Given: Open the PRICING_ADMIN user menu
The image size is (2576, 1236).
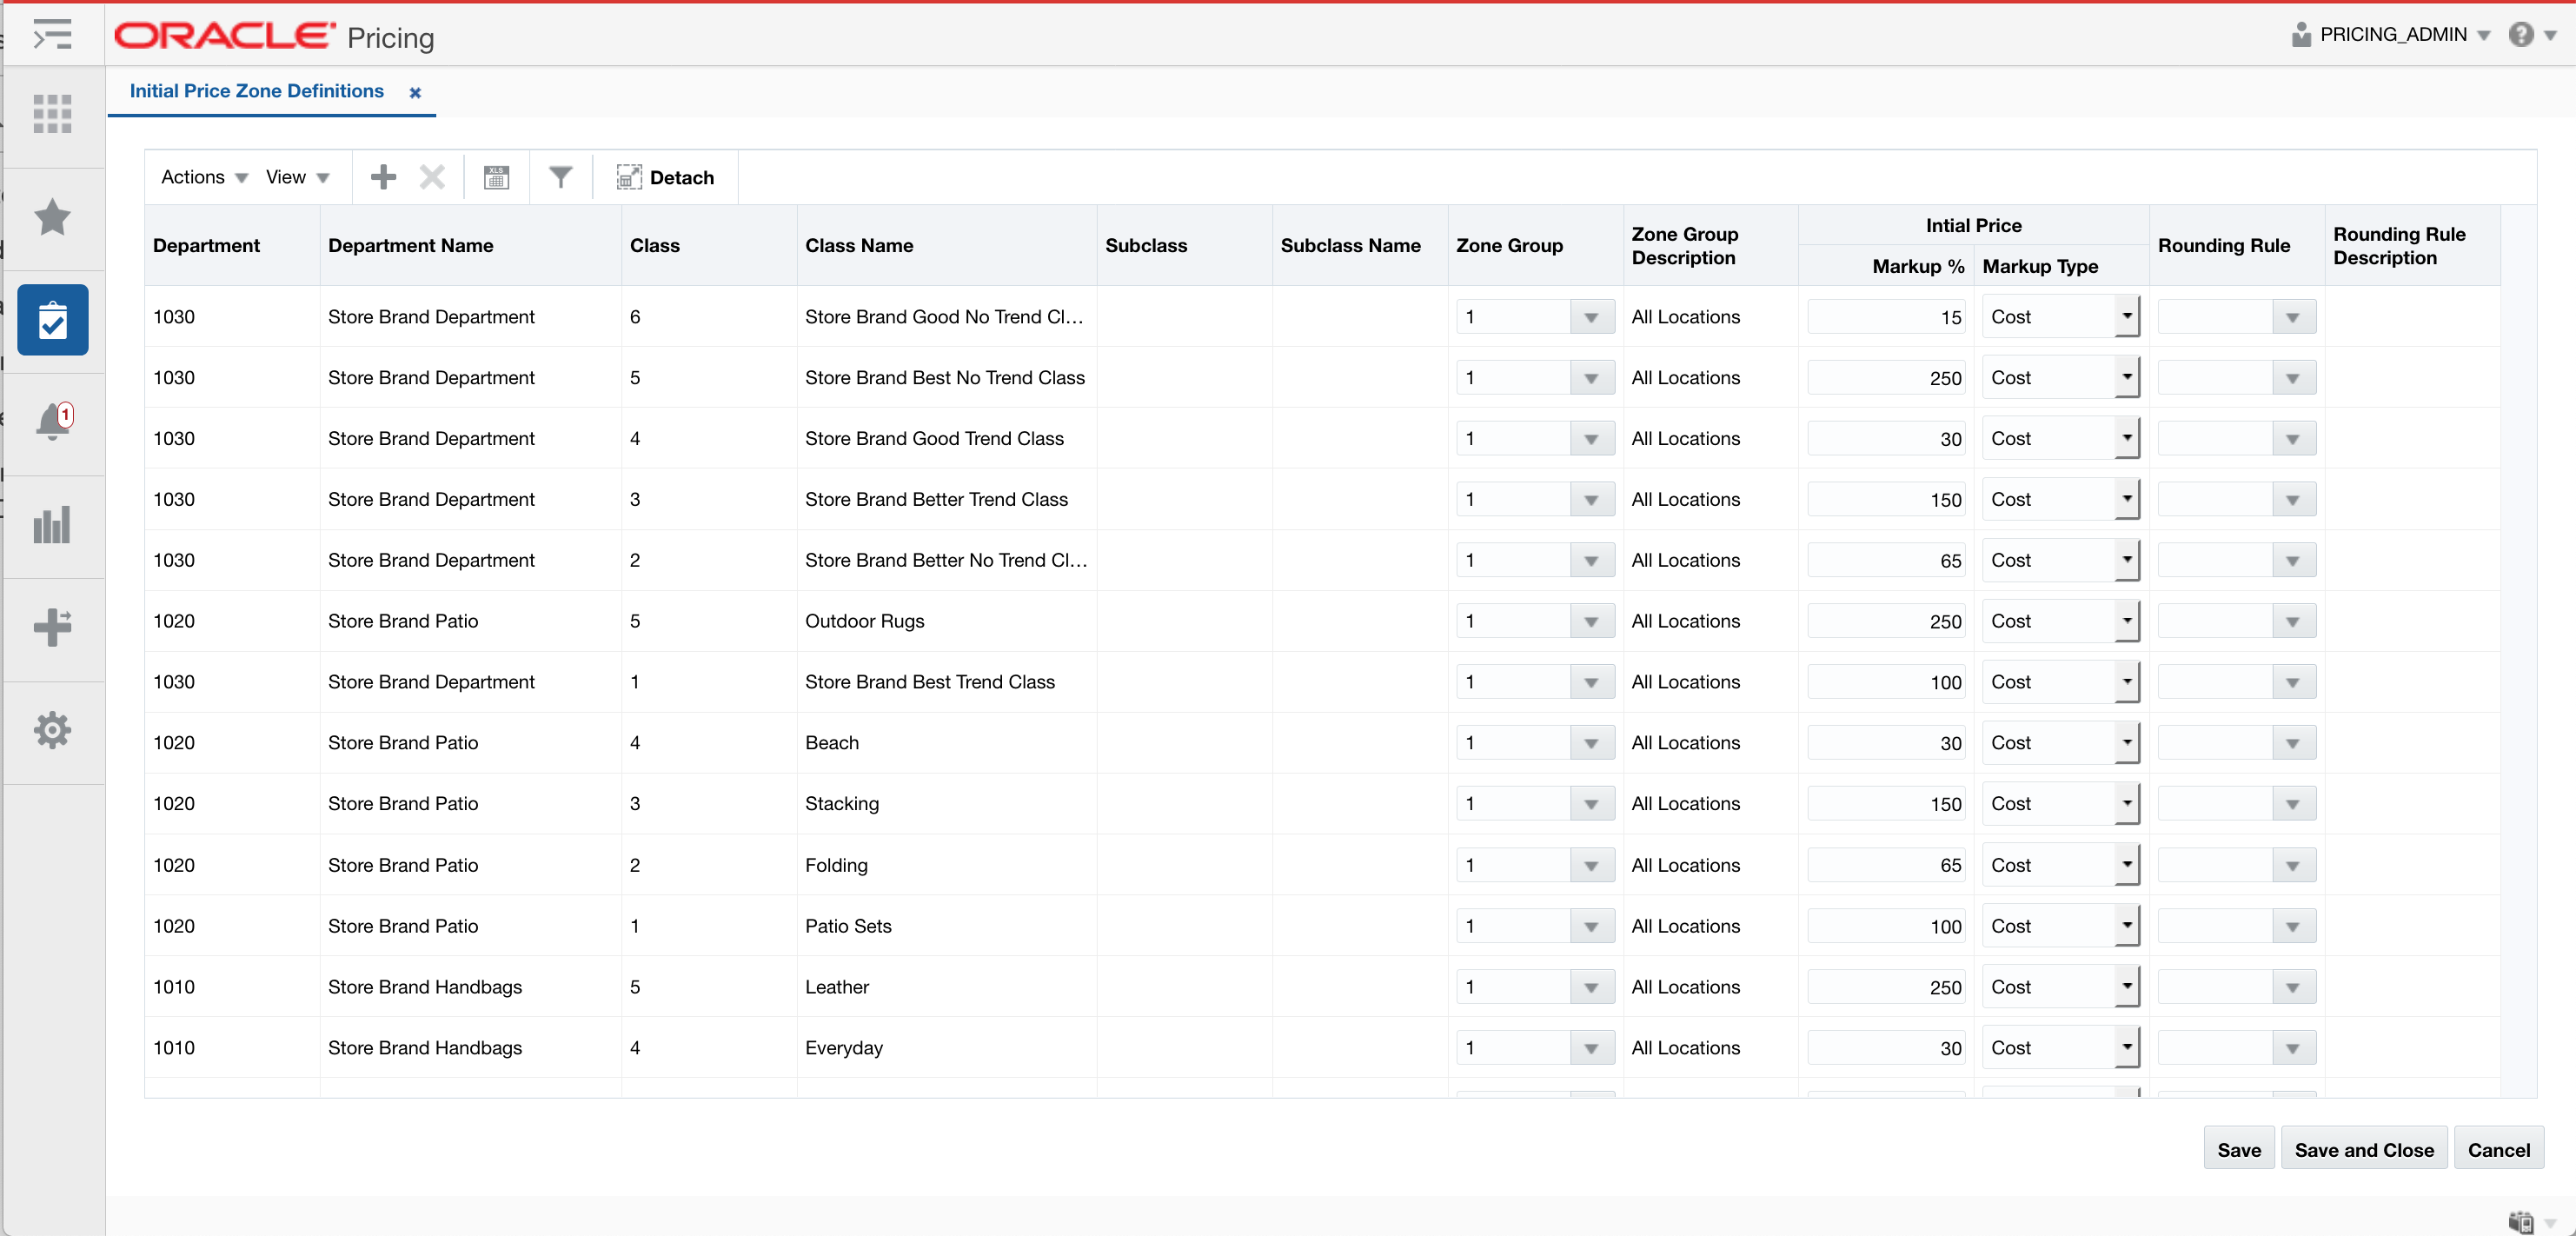Looking at the screenshot, I should (x=2390, y=34).
